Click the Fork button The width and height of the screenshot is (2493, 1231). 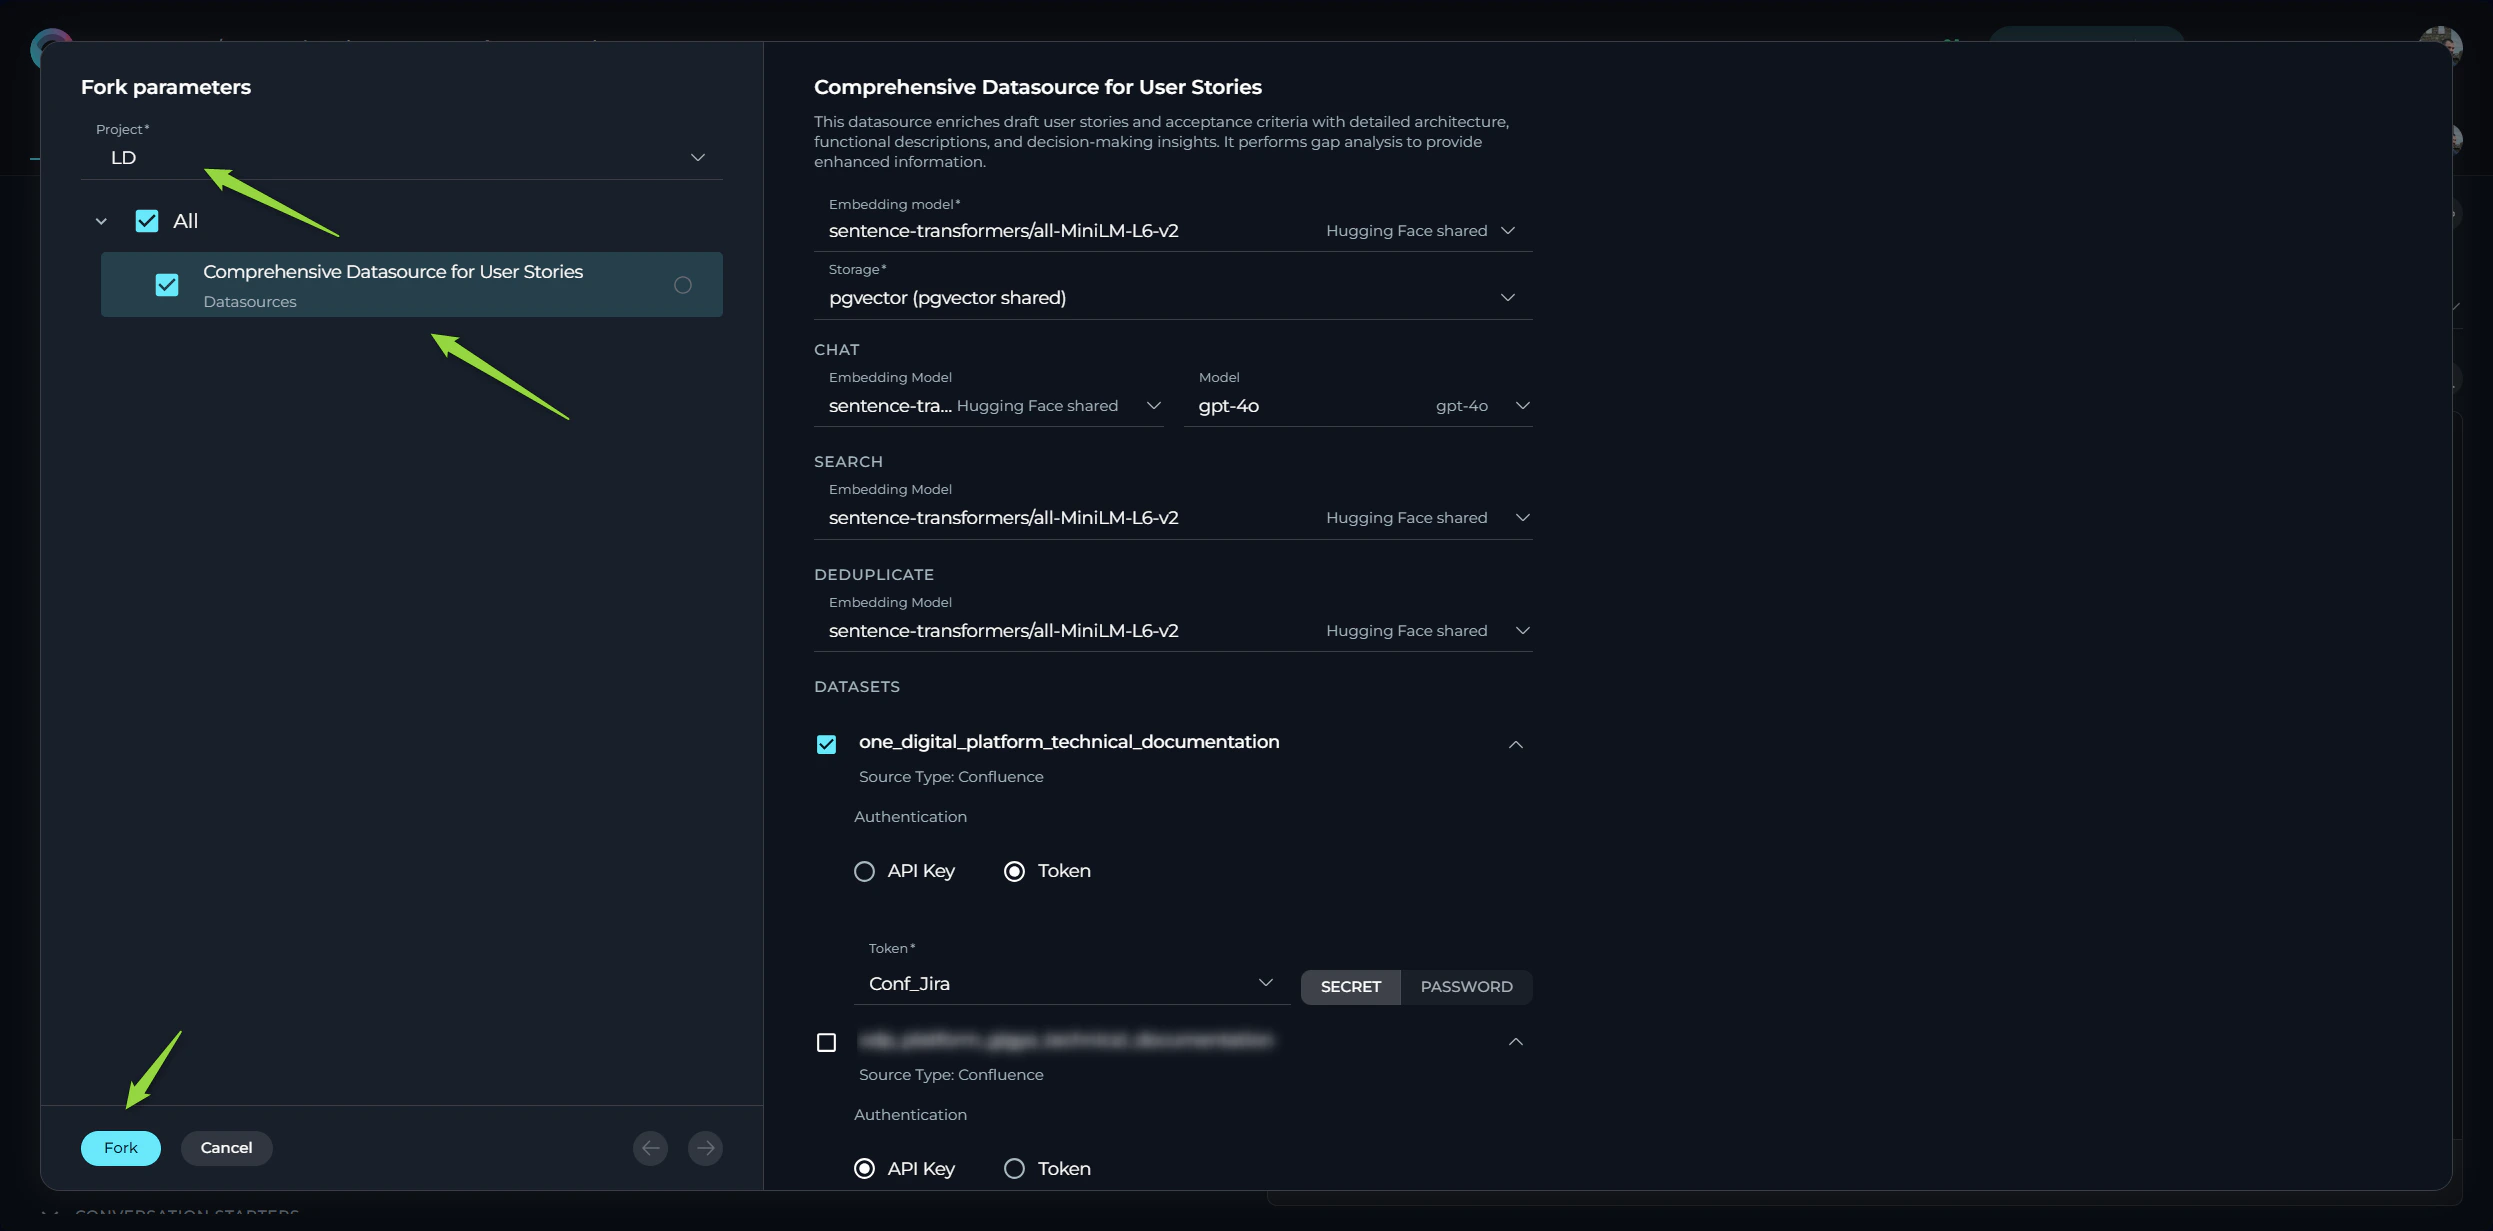pos(121,1147)
